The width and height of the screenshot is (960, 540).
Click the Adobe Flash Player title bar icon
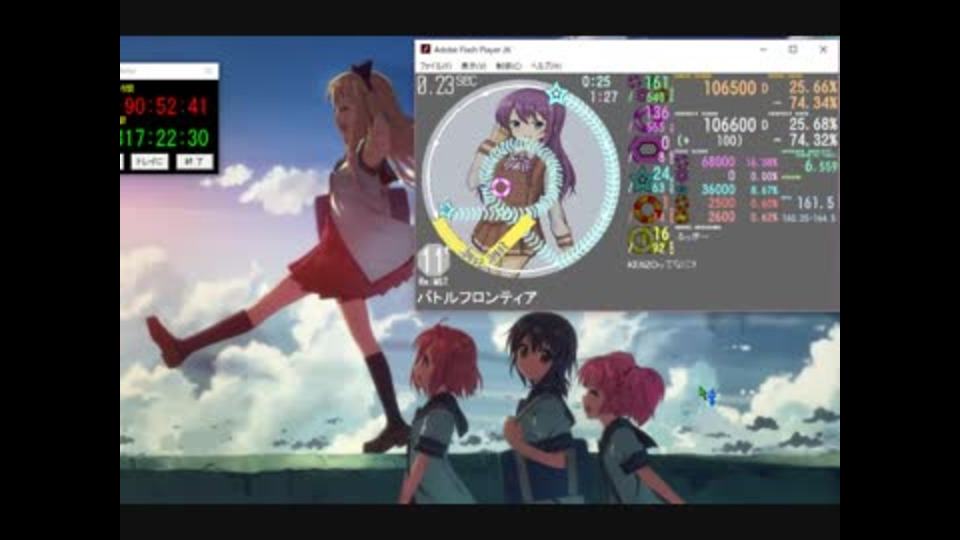click(x=426, y=49)
